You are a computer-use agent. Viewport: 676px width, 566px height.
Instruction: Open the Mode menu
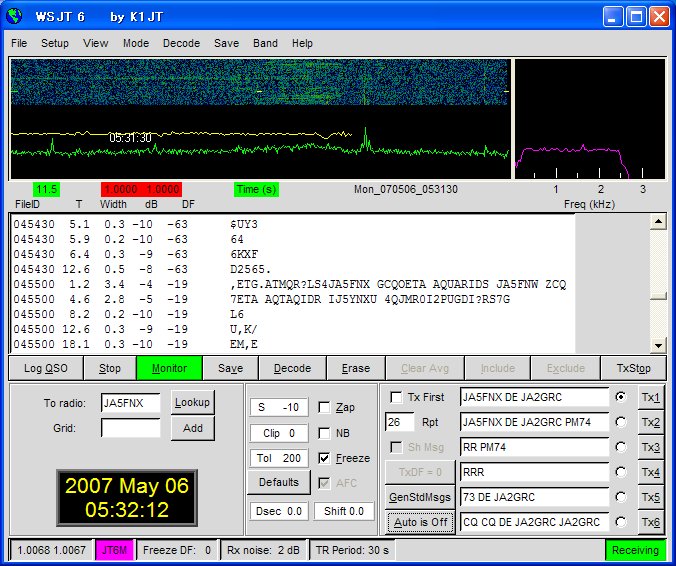tap(136, 43)
